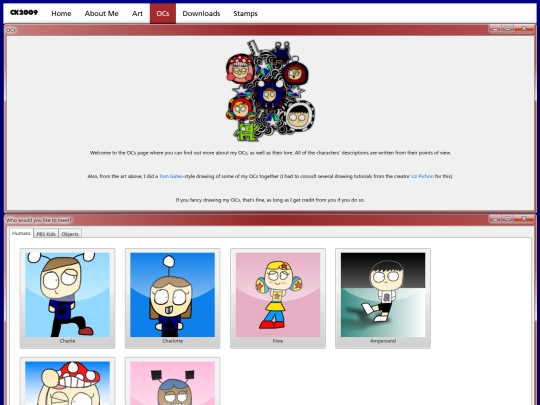Image resolution: width=540 pixels, height=405 pixels.
Task: Click the 'Ampersand' name label
Action: [x=383, y=341]
